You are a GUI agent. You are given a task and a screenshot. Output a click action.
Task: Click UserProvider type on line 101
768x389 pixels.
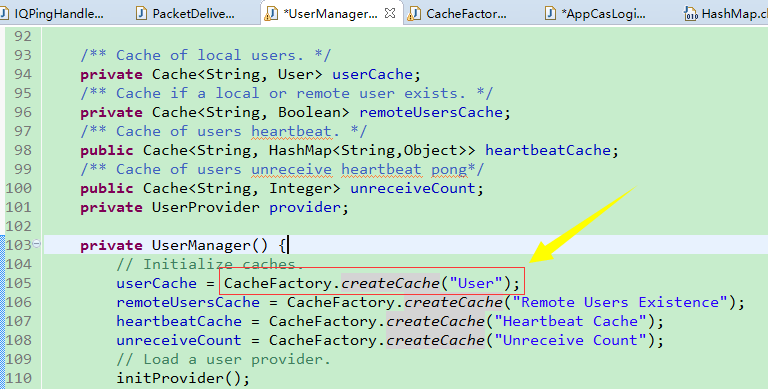(206, 207)
